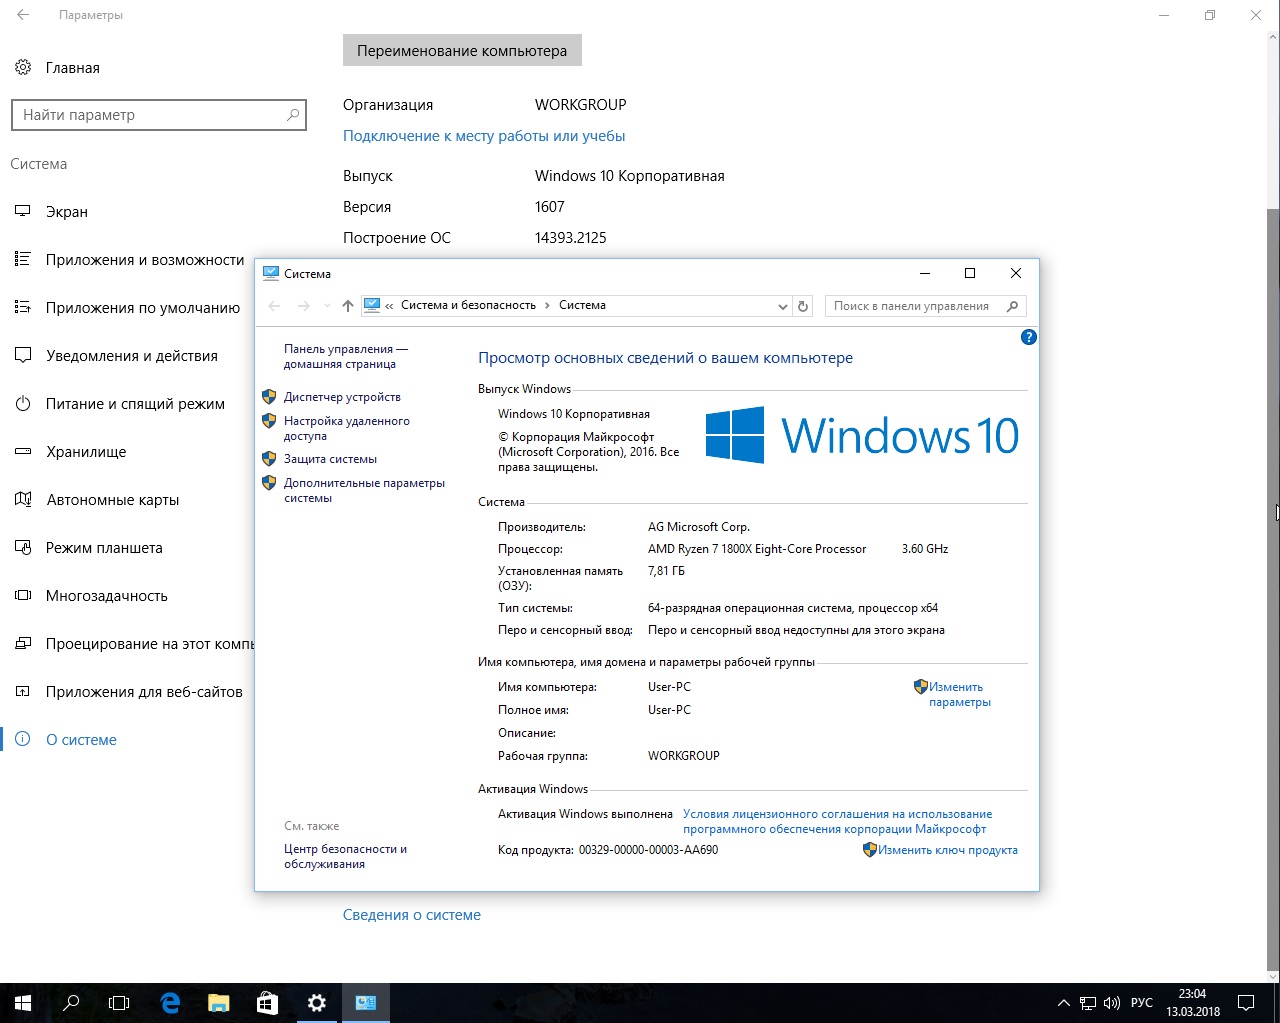Click the Back arrow in Система window
Screen dimensions: 1280x1023
pyautogui.click(x=275, y=306)
